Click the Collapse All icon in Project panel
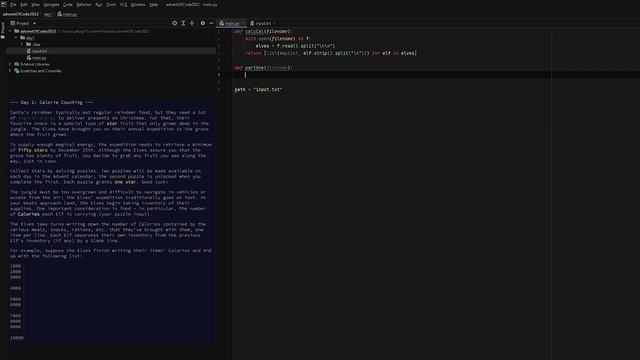The height and width of the screenshot is (360, 640). point(192,23)
